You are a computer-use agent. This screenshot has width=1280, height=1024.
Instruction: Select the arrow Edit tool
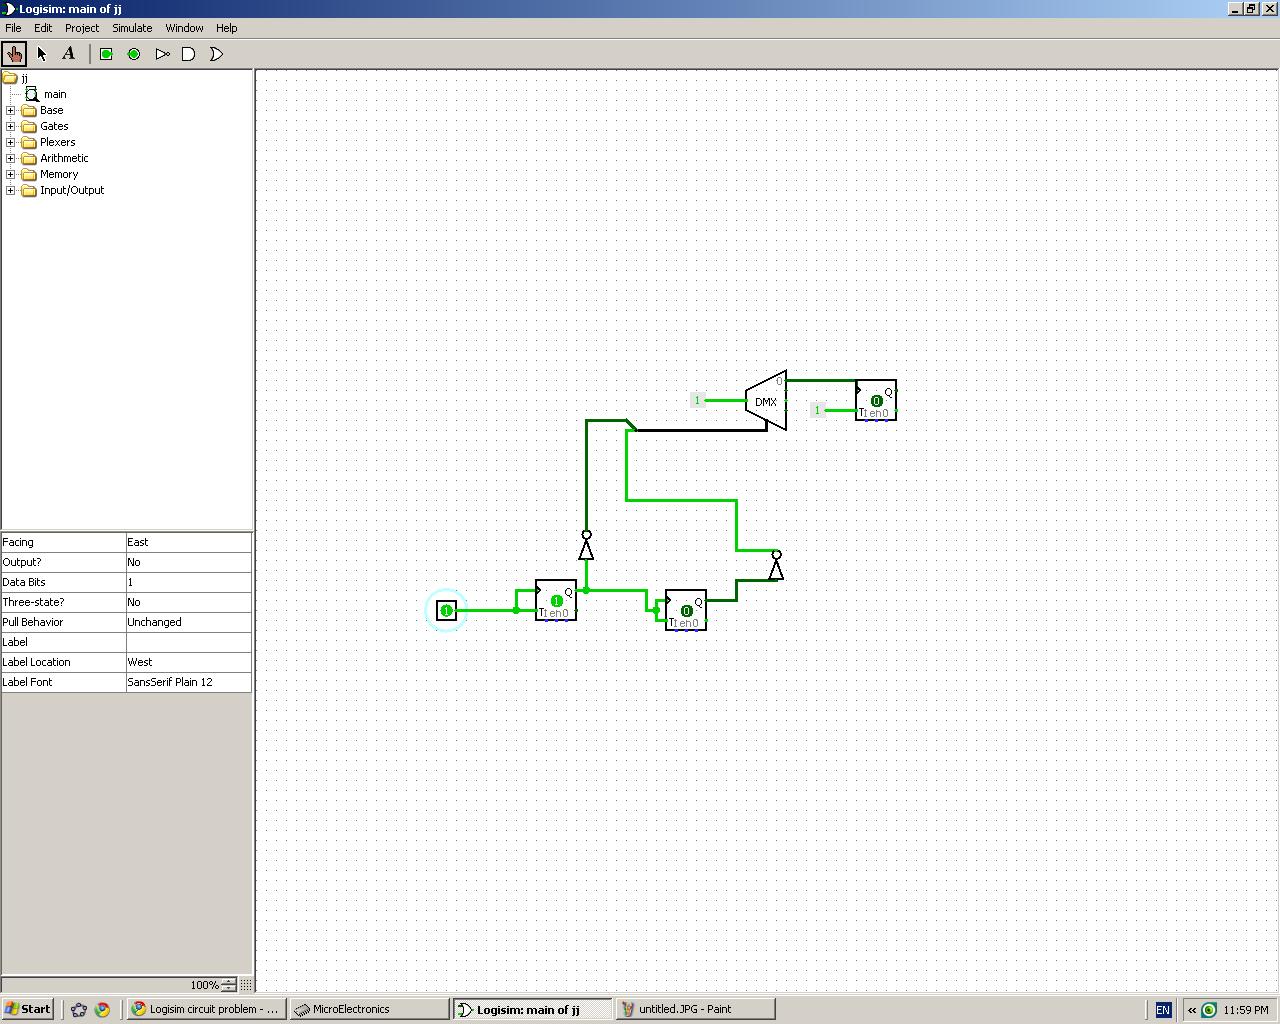[x=42, y=54]
